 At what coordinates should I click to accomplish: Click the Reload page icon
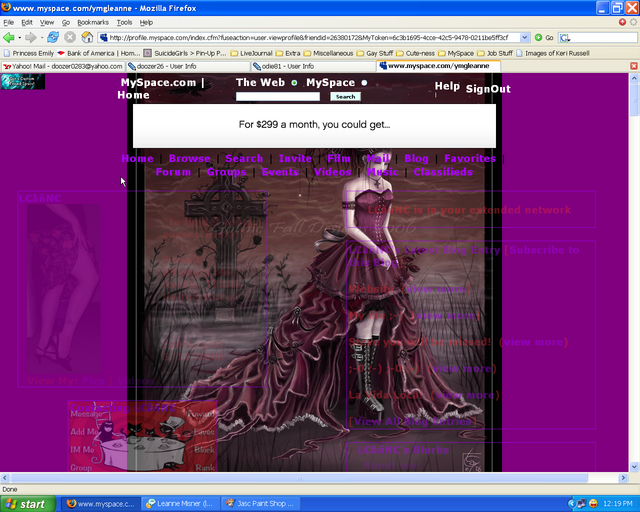click(x=53, y=37)
